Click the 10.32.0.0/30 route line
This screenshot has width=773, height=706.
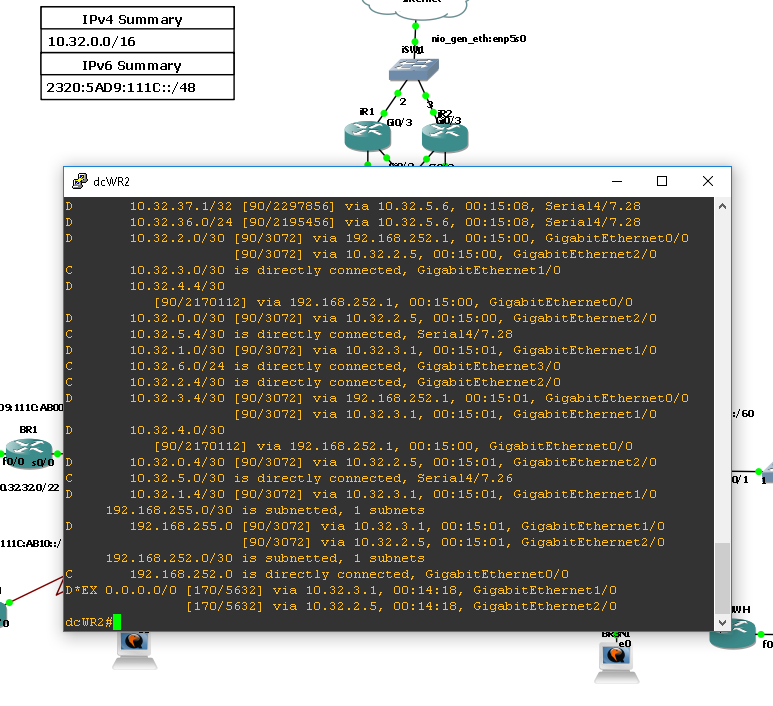pos(361,318)
